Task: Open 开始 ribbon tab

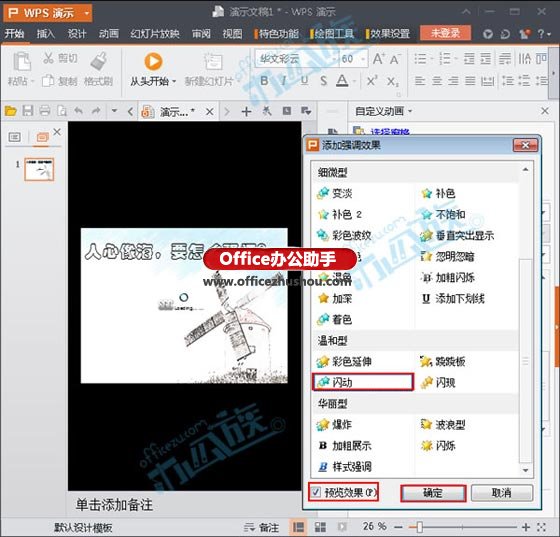Action: tap(15, 34)
